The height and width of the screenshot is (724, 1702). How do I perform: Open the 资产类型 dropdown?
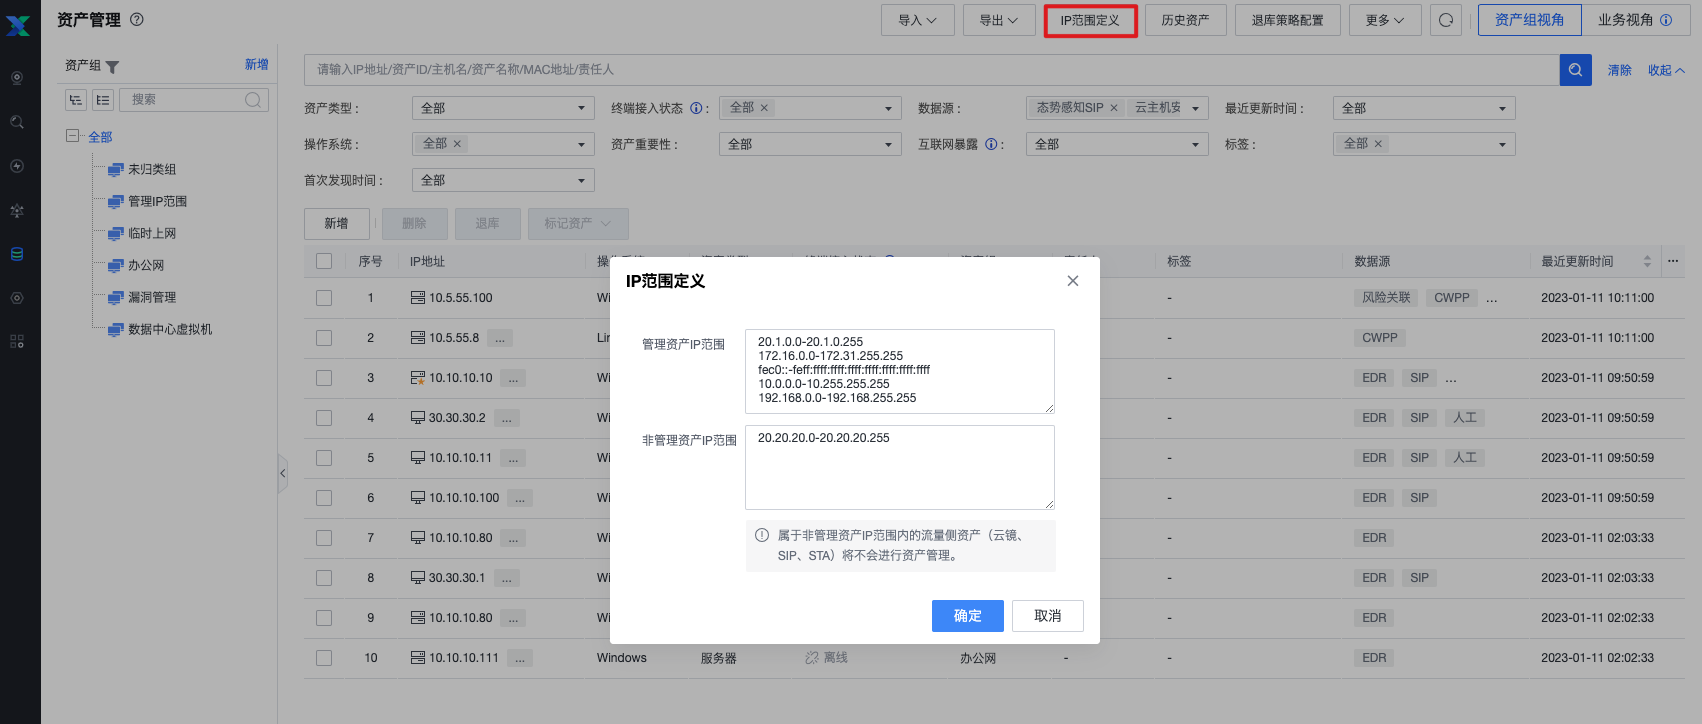pos(503,108)
